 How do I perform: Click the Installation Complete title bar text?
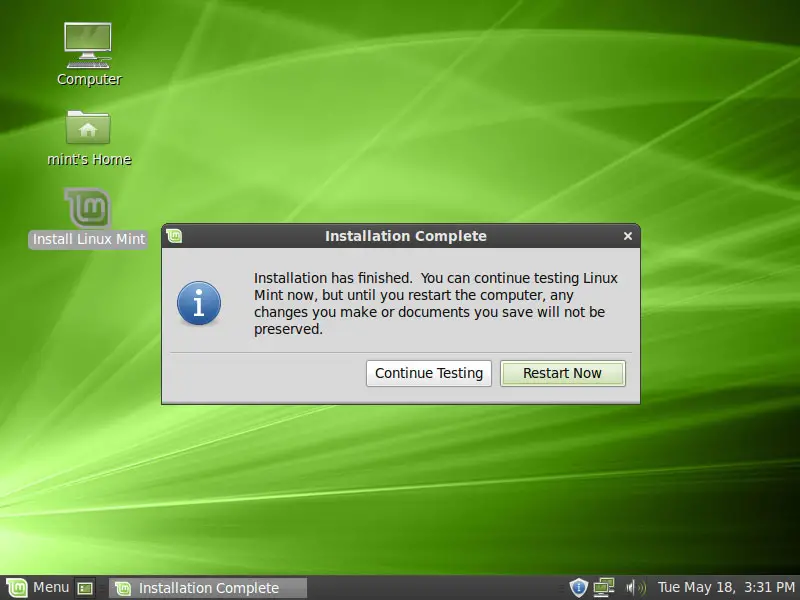(406, 236)
